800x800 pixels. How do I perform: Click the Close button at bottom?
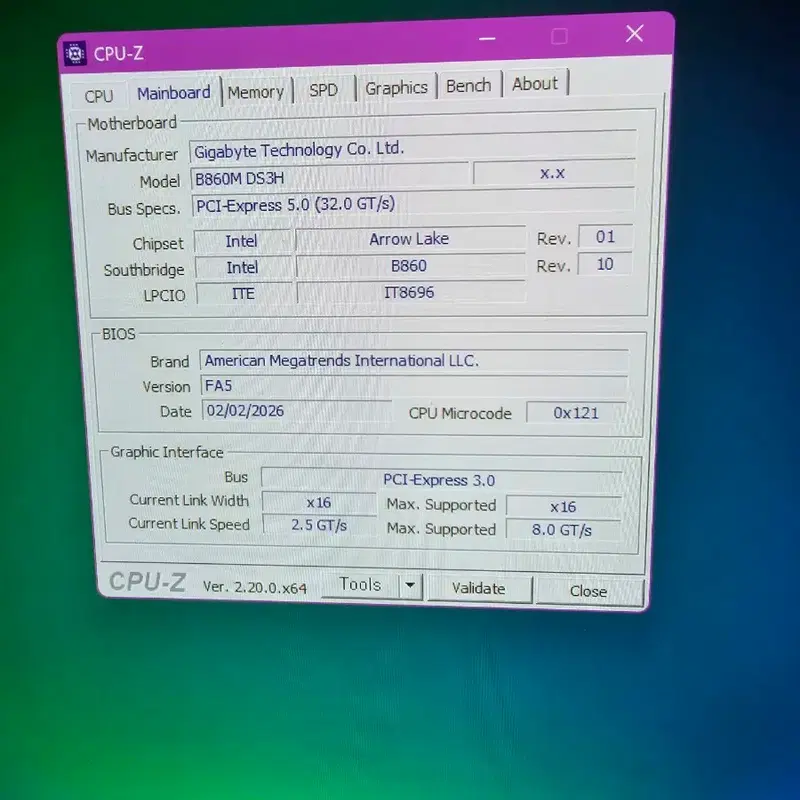(x=588, y=591)
